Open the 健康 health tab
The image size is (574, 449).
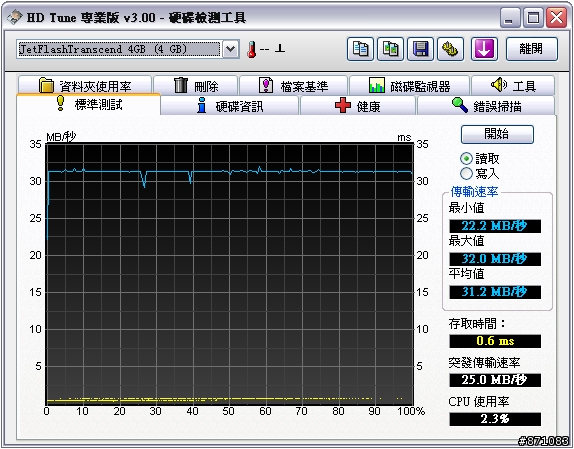coord(357,106)
